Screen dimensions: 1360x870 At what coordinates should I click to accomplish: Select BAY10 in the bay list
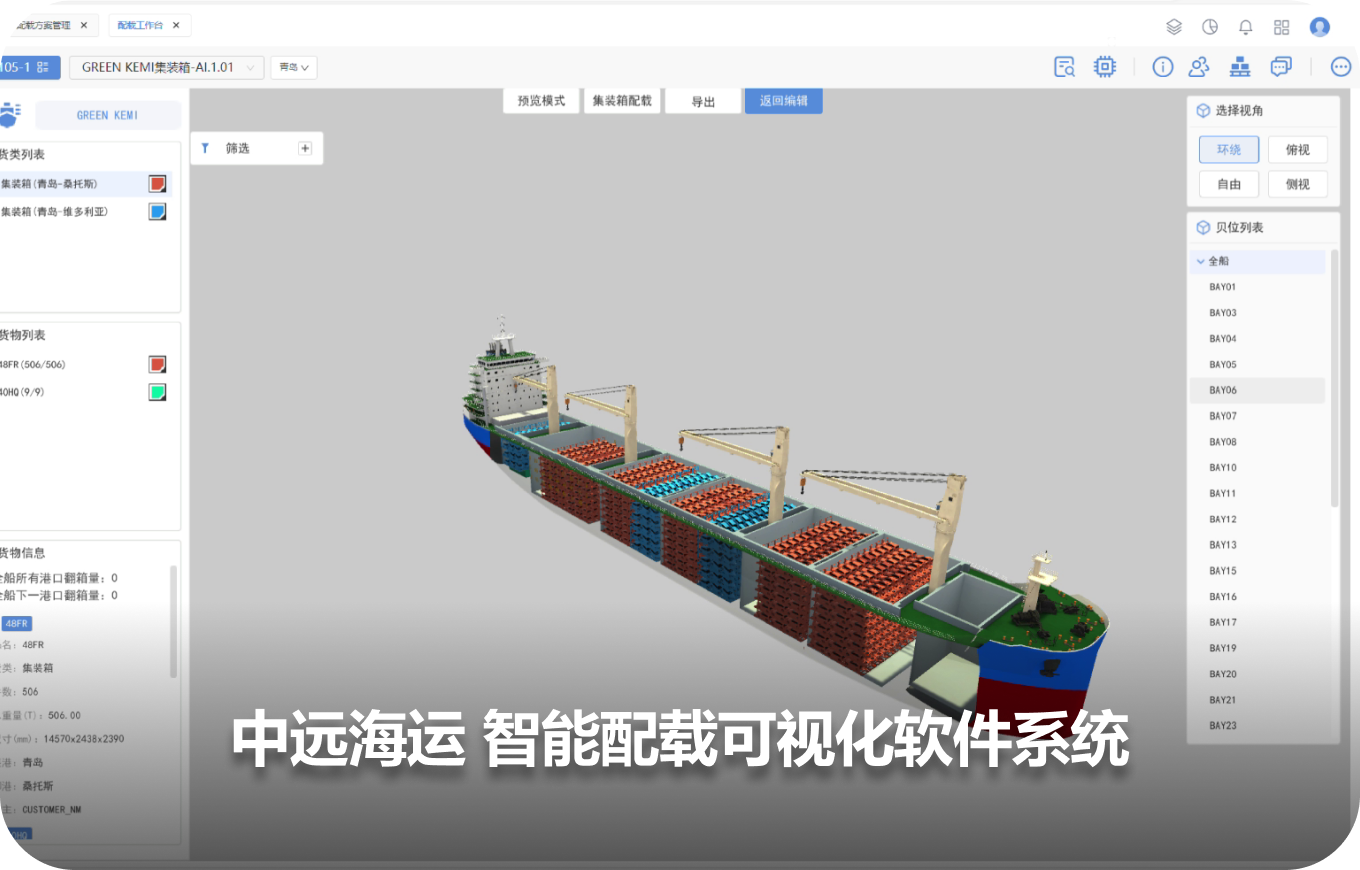(x=1223, y=467)
